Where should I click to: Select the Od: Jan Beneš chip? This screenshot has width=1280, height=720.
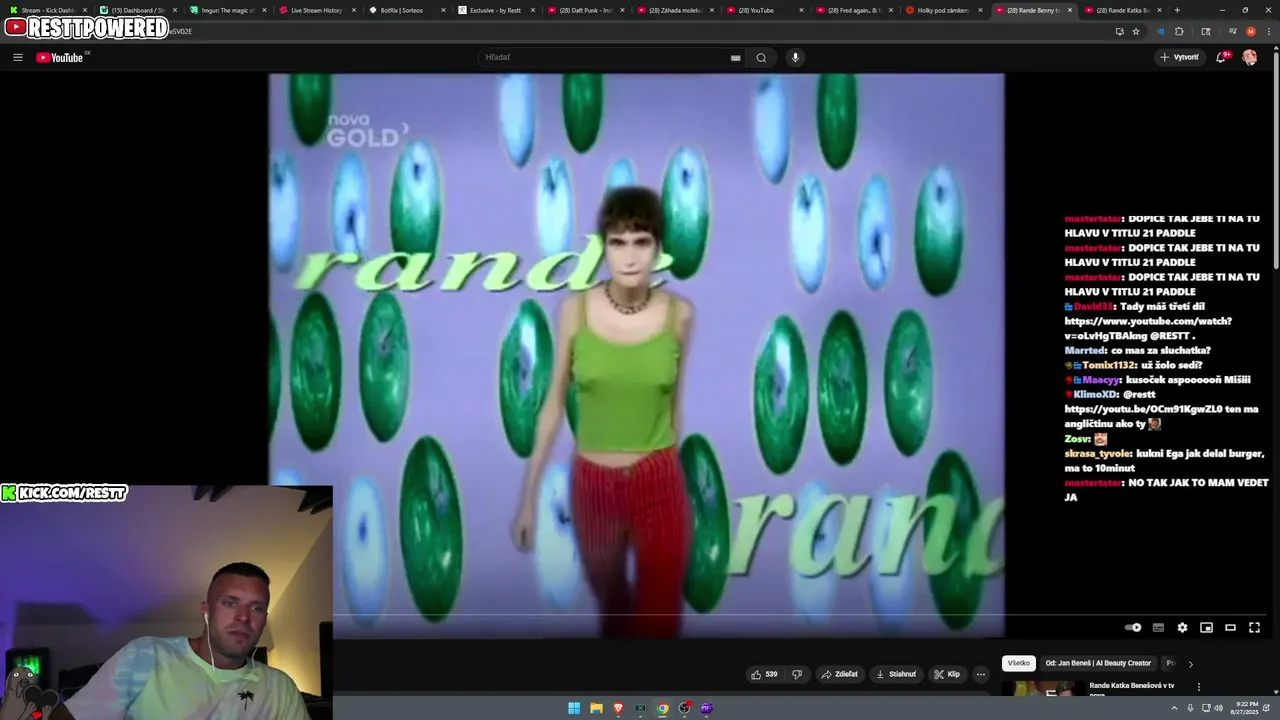[1098, 663]
